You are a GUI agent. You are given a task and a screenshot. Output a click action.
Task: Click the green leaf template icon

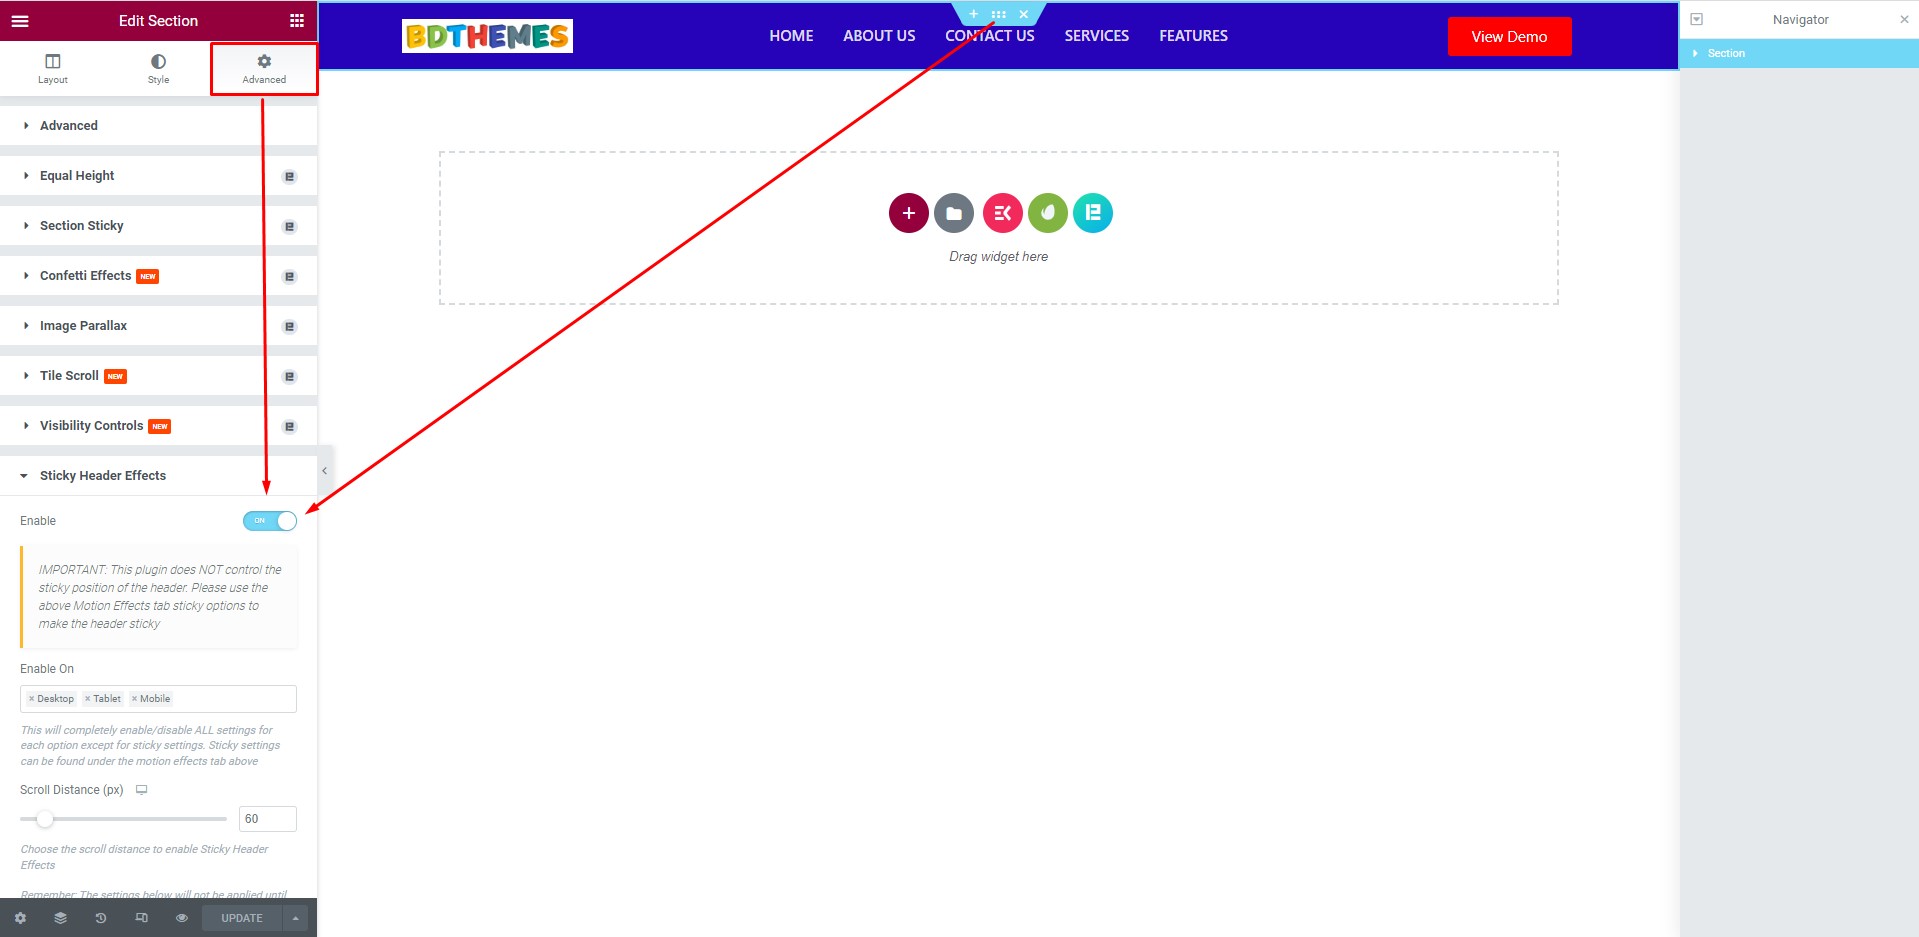coord(1047,213)
